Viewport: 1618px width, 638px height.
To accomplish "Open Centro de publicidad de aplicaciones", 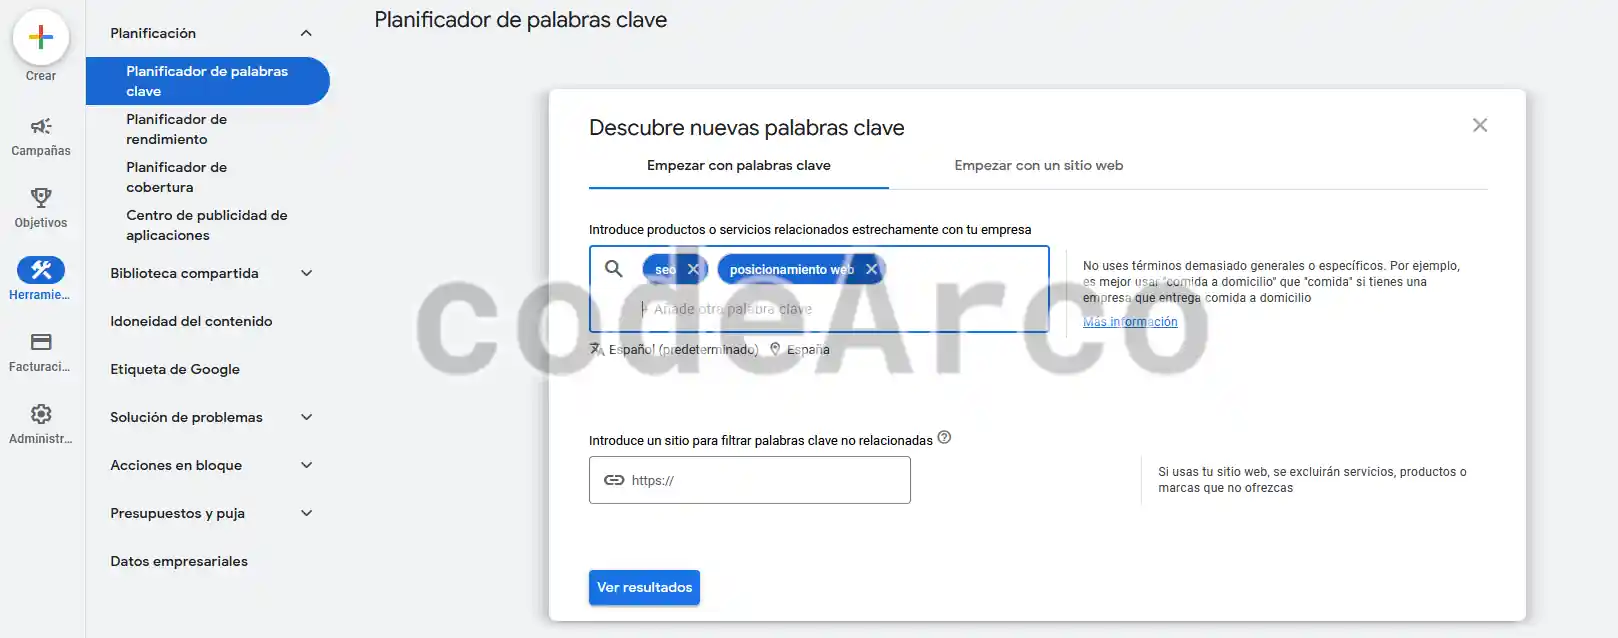I will [x=206, y=225].
